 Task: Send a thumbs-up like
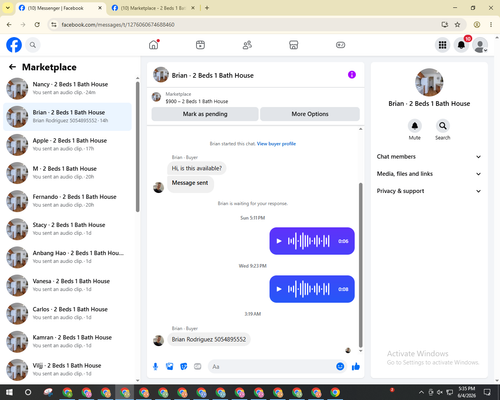click(356, 367)
